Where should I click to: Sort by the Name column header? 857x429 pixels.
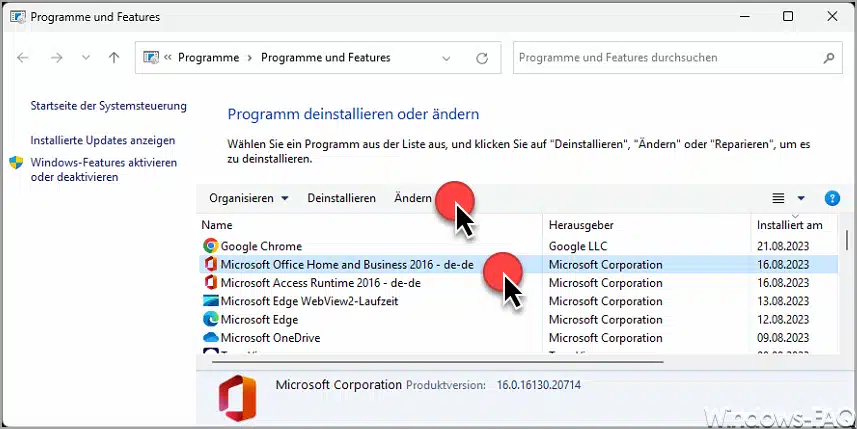point(216,225)
